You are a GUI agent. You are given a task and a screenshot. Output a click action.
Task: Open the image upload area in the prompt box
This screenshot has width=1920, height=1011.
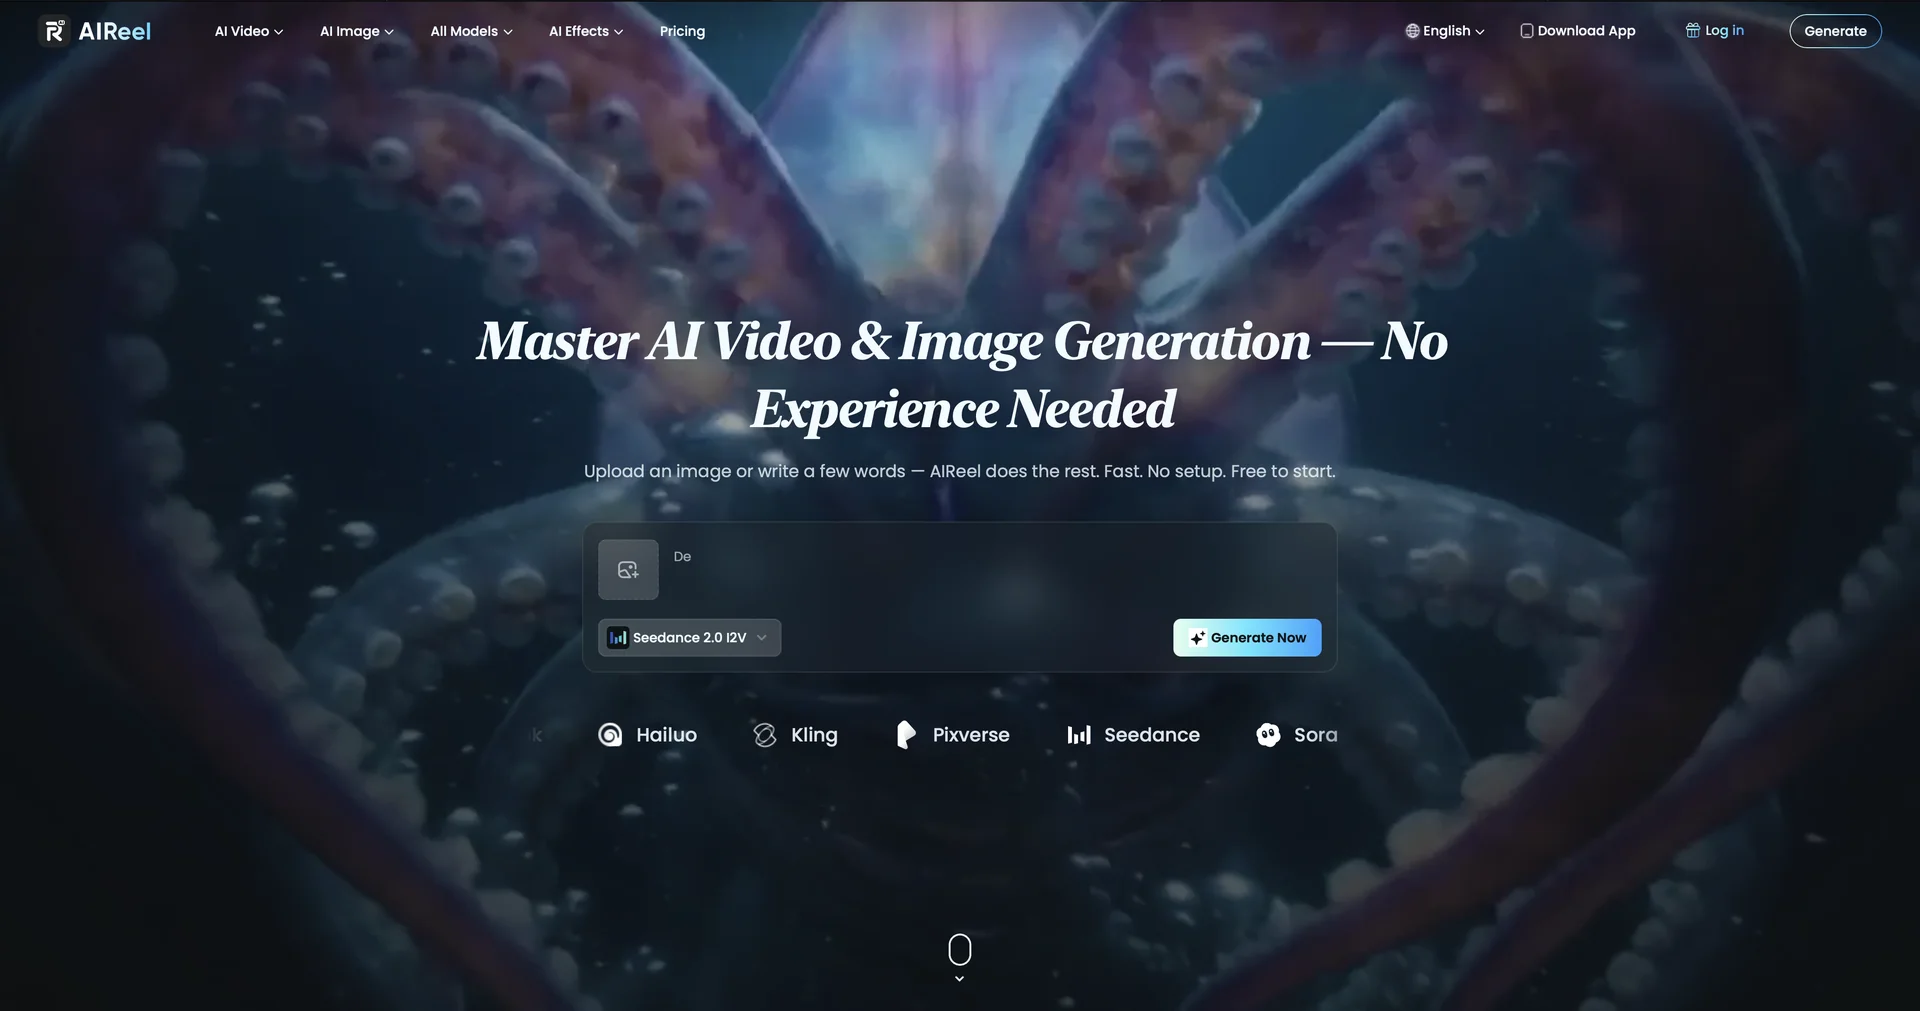pos(627,569)
